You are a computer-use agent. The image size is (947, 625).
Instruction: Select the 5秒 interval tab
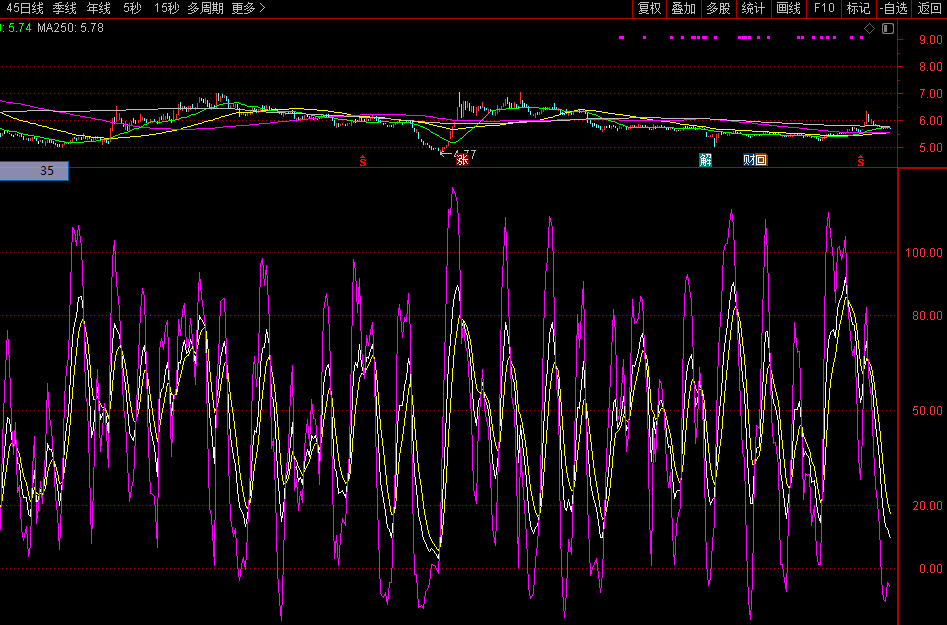[132, 8]
